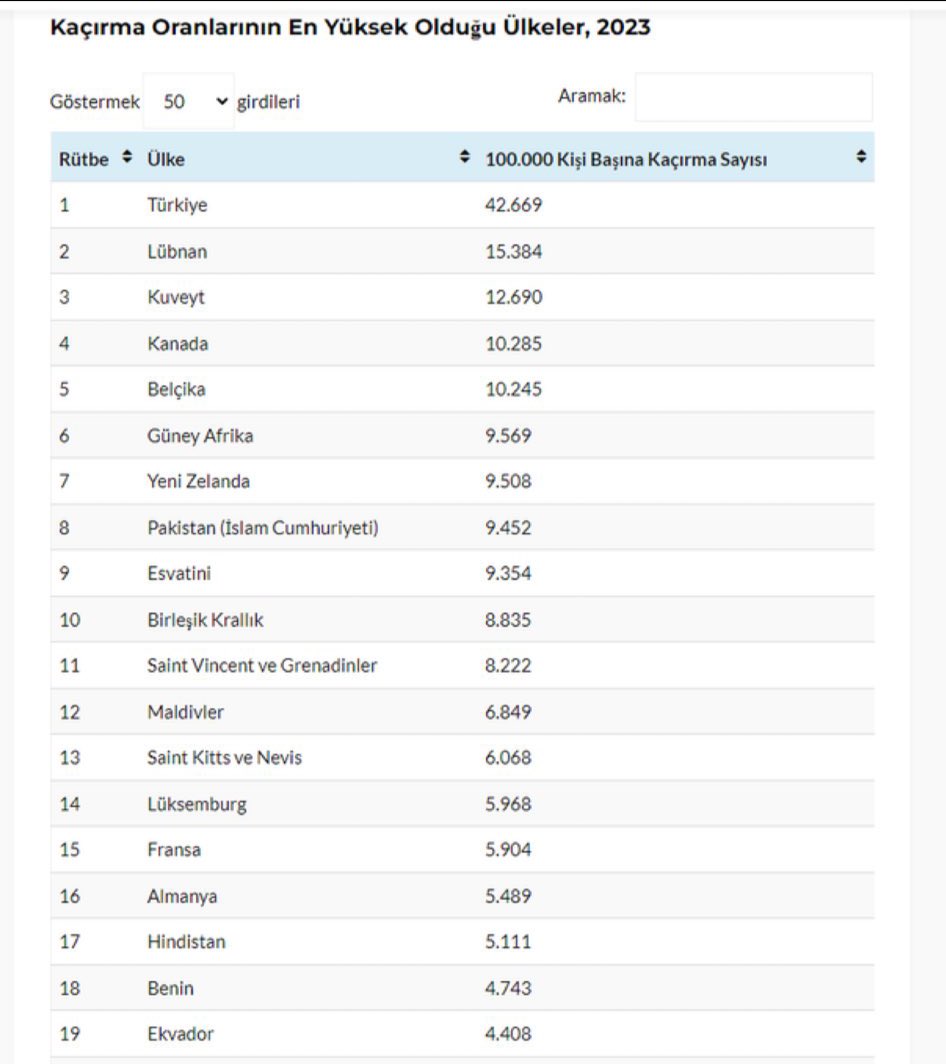Click rank number 1 in Türkiye row
This screenshot has width=946, height=1064.
64,205
